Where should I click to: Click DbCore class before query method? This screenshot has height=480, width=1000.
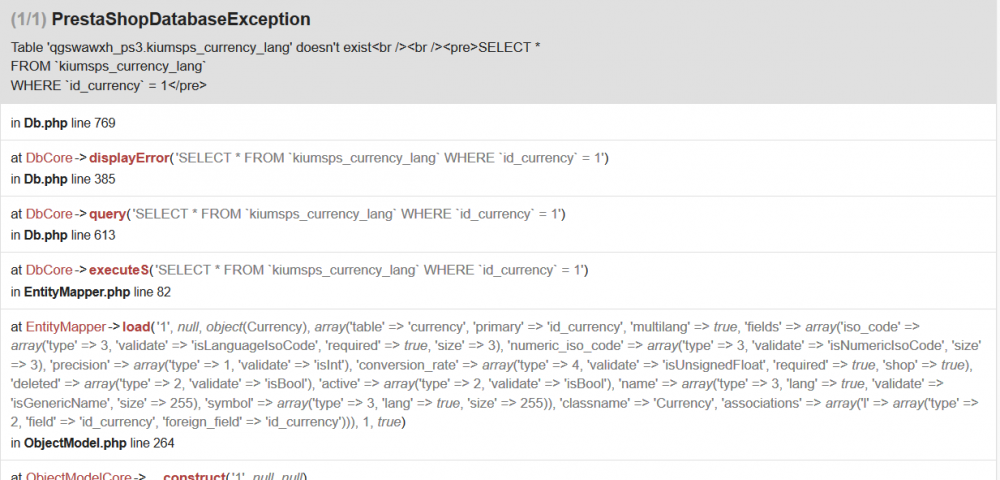49,214
